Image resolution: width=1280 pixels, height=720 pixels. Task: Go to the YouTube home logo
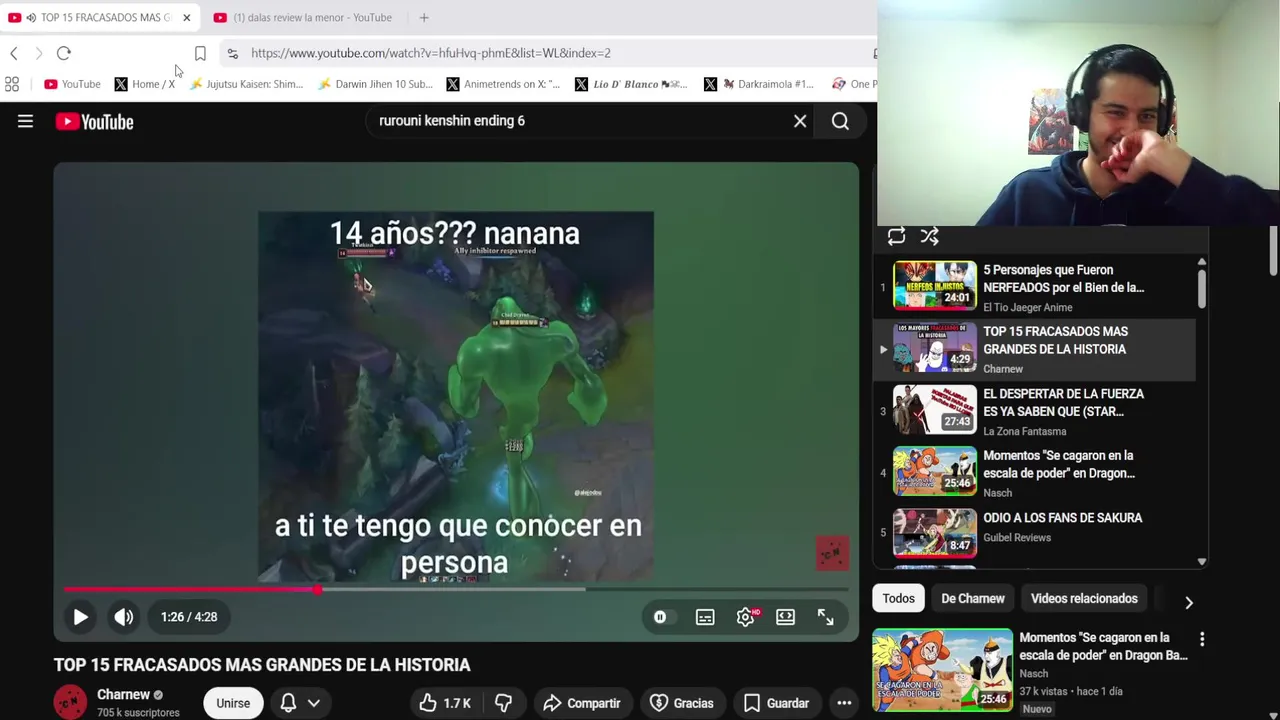pos(94,122)
